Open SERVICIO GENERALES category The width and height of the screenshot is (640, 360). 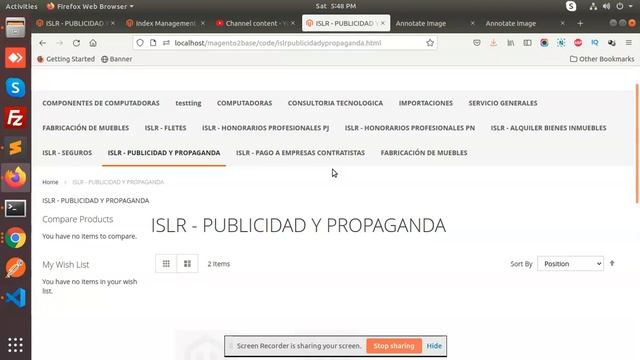pyautogui.click(x=503, y=103)
